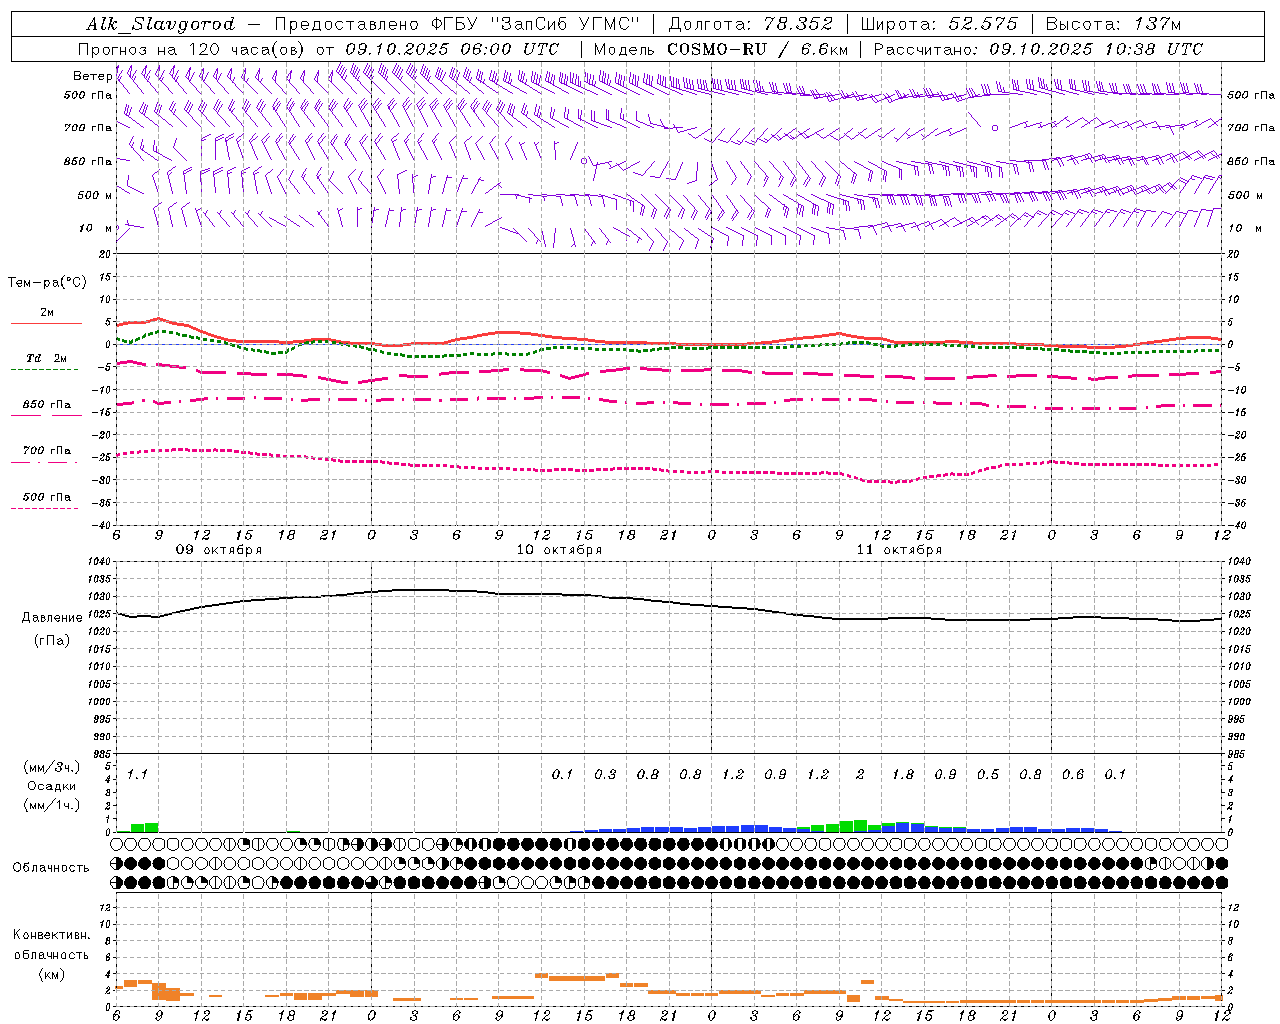The image size is (1280, 1024).
Task: Click the '10 октября' date label
Action: click(x=559, y=550)
